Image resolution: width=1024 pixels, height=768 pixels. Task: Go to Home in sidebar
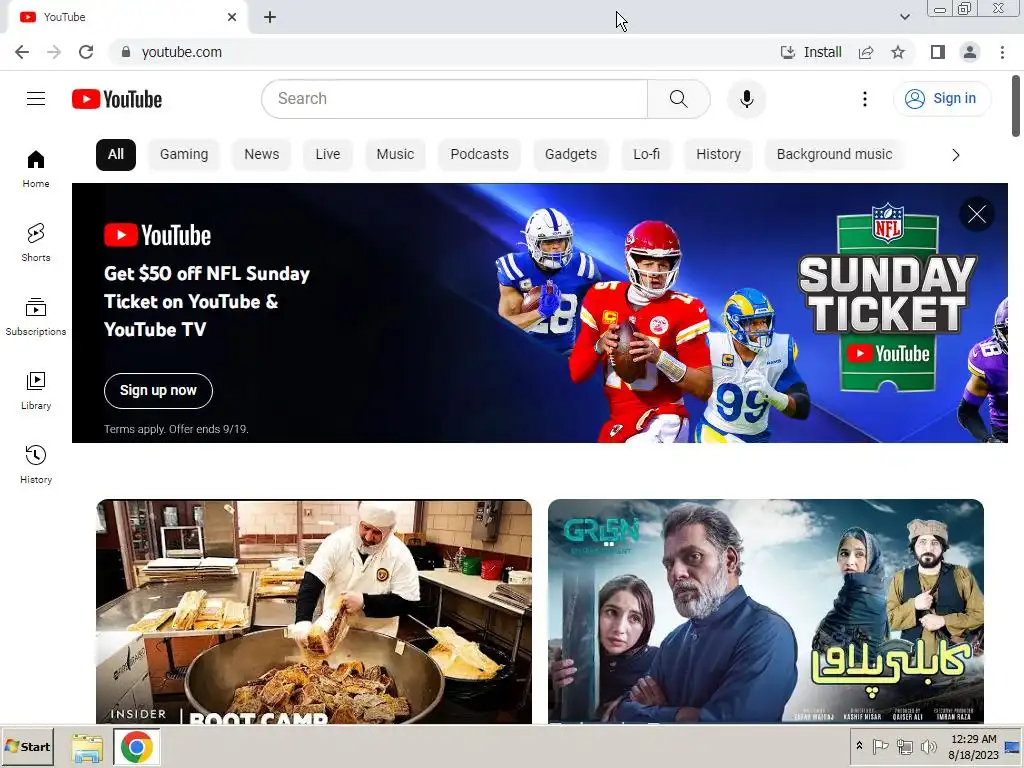(36, 169)
